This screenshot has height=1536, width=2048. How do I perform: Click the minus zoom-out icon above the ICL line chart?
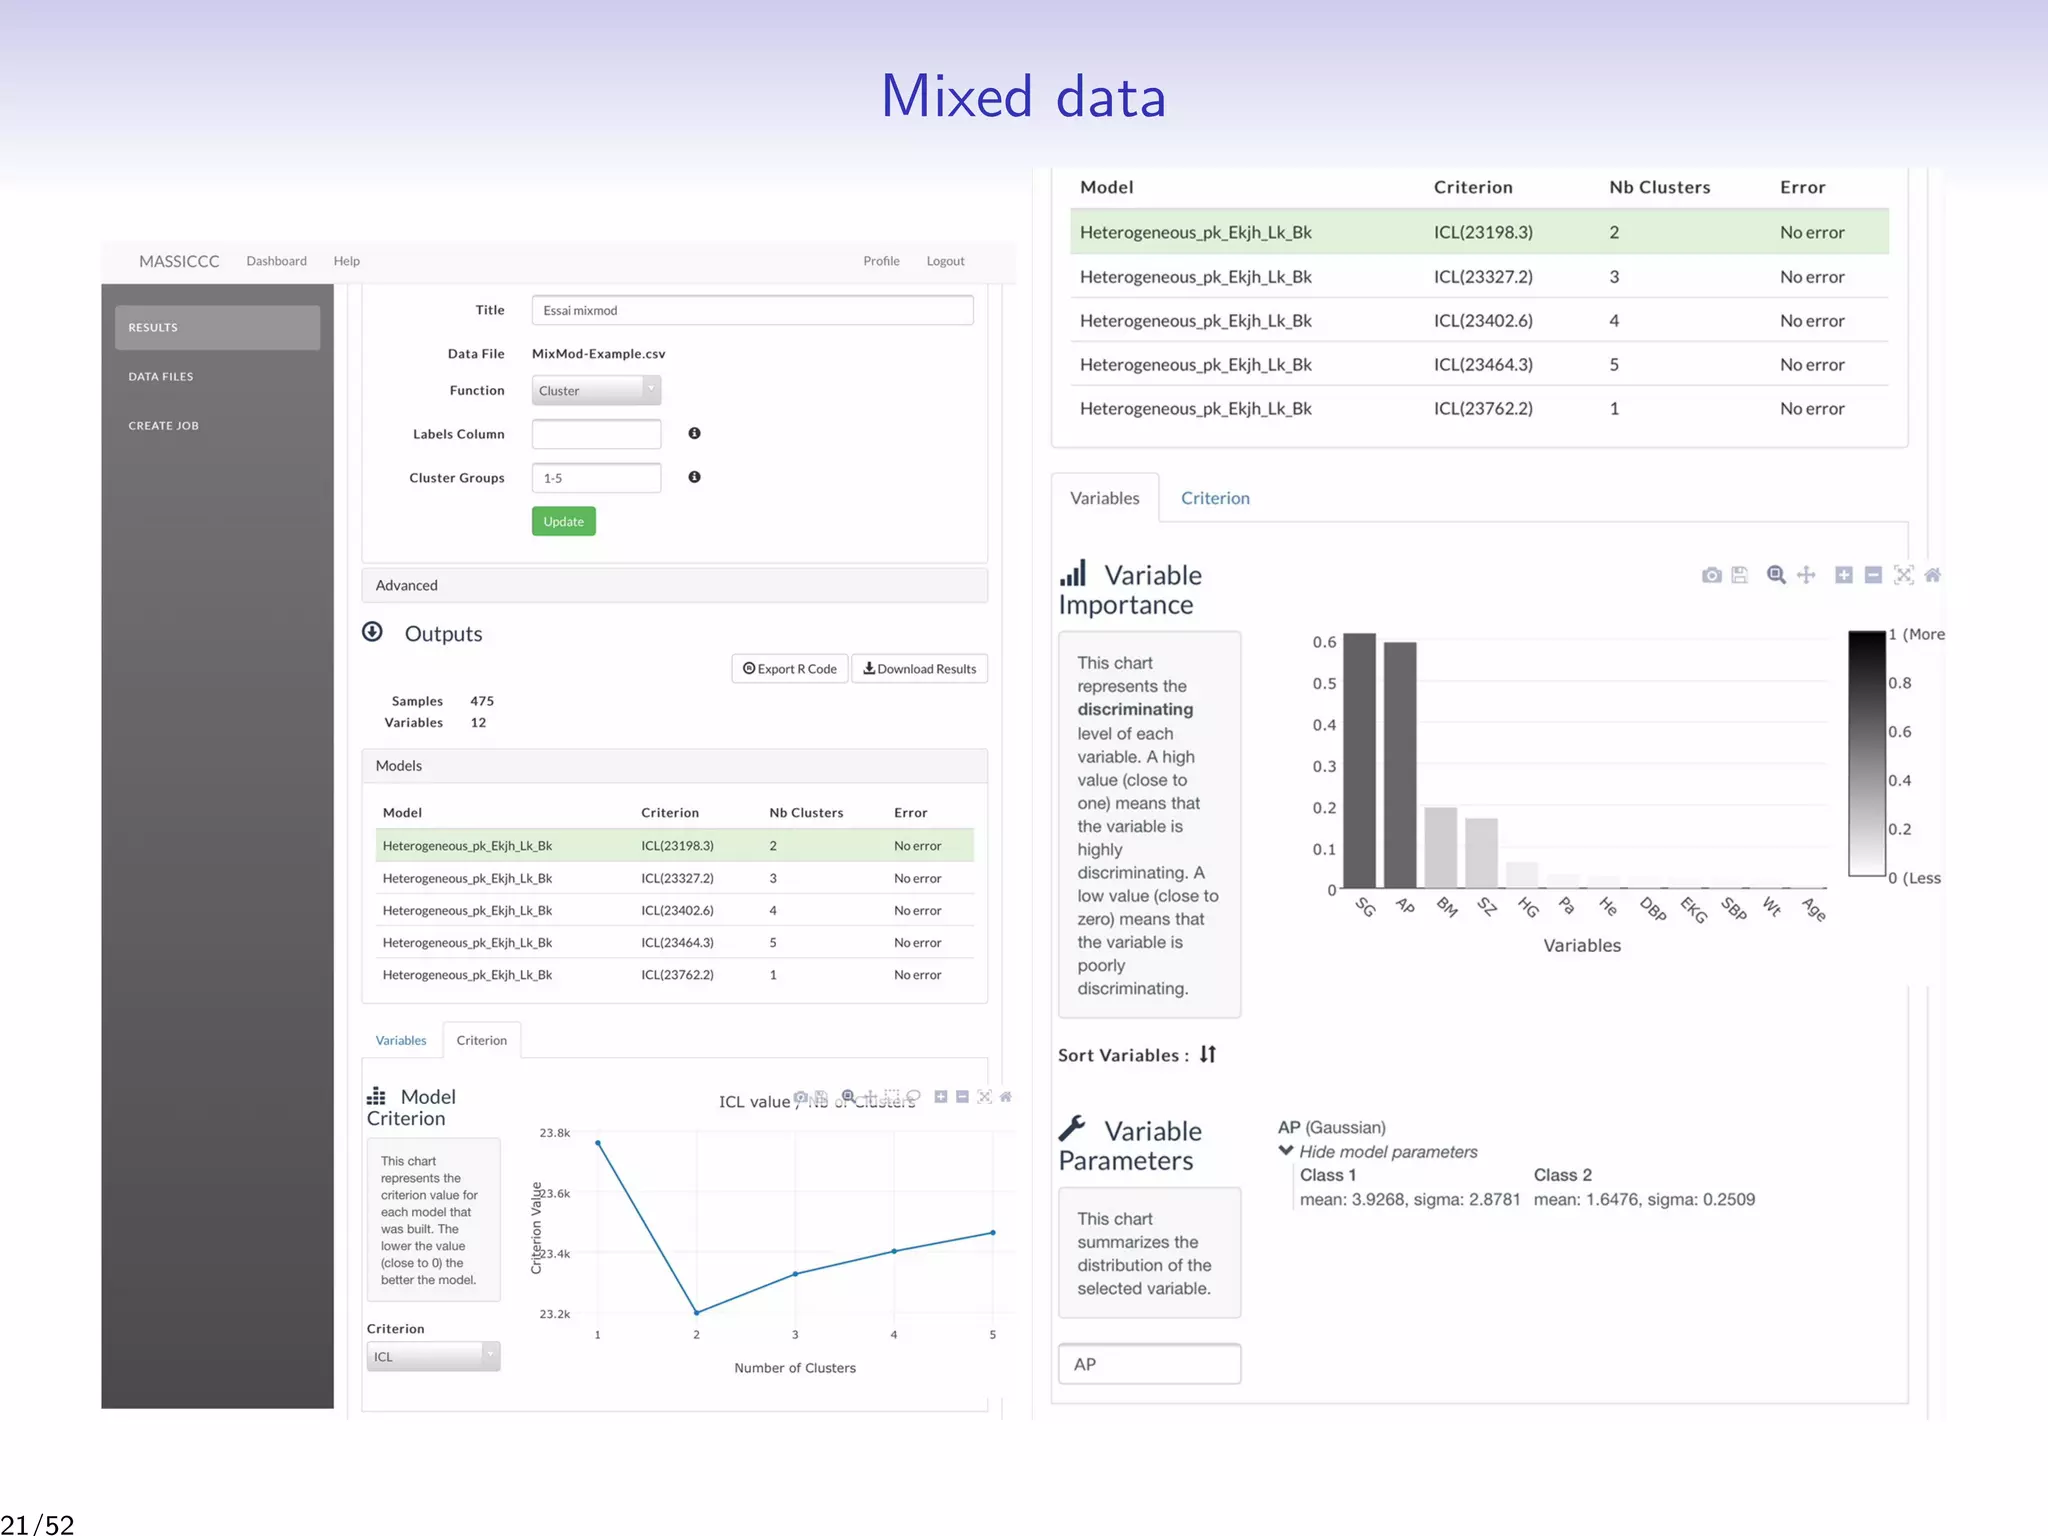(962, 1097)
